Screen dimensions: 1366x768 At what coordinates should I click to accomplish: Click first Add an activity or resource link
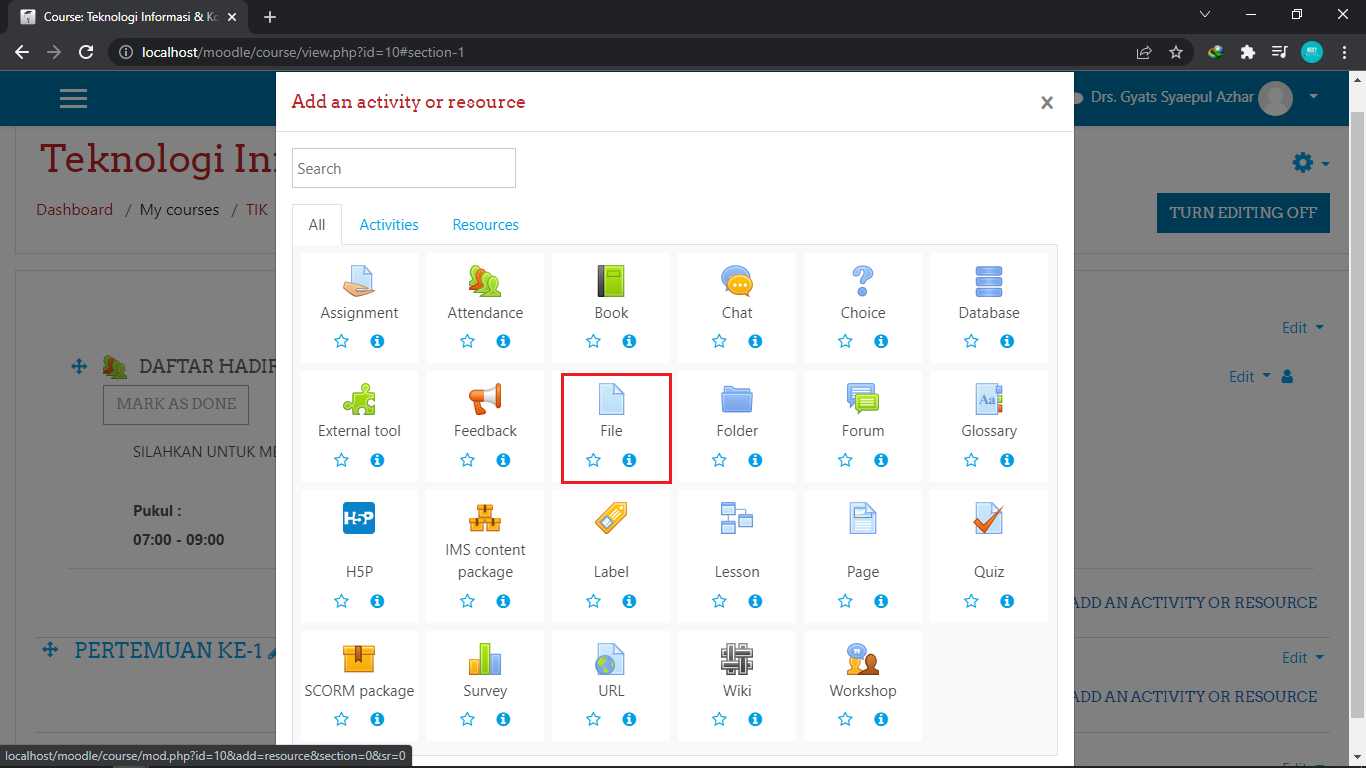(x=1195, y=603)
